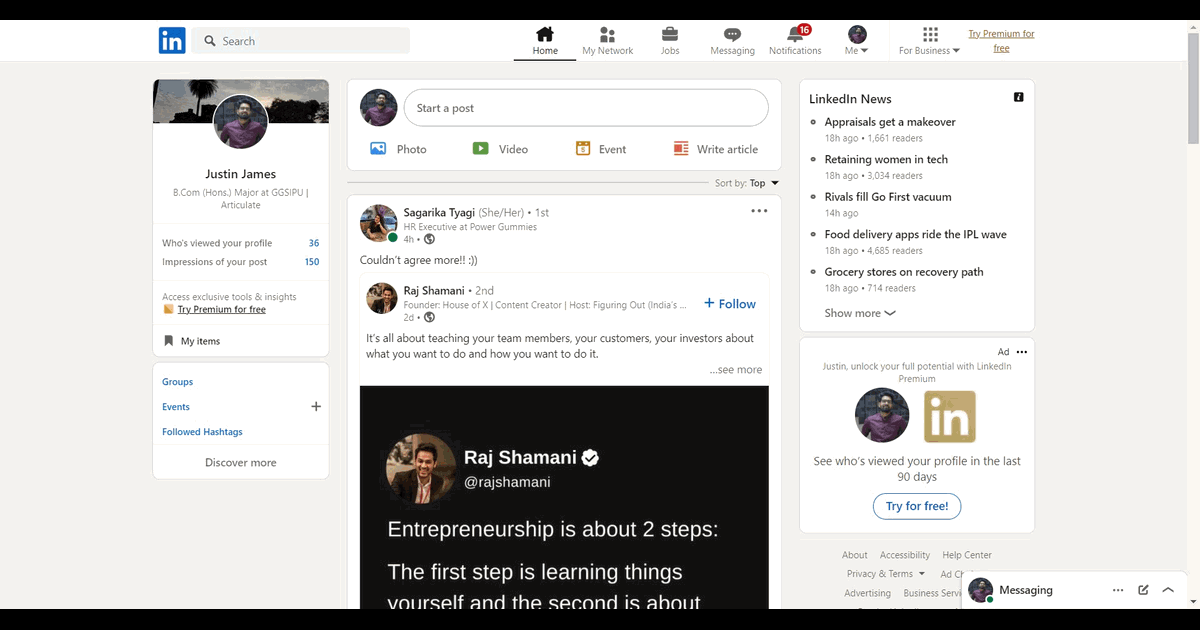Click plus icon next to Events
This screenshot has height=630, width=1200.
point(316,407)
